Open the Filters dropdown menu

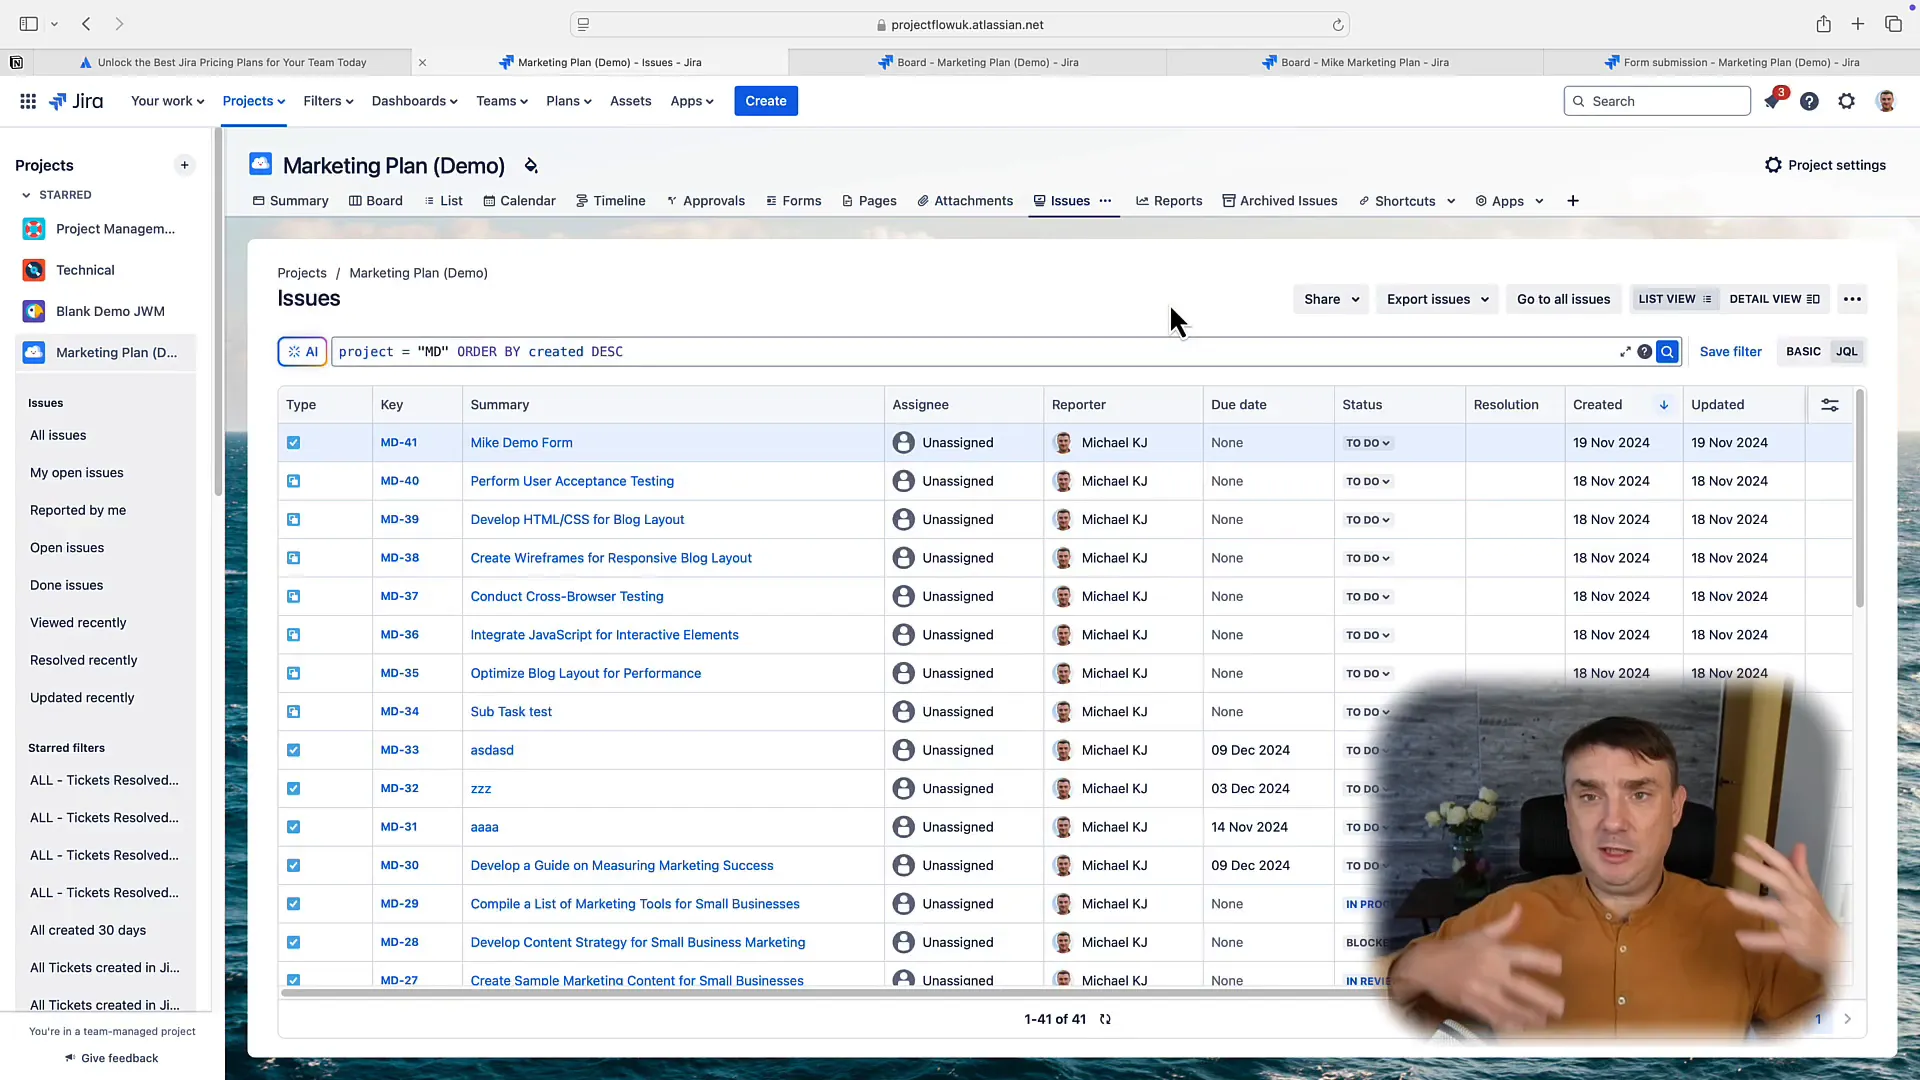[328, 101]
